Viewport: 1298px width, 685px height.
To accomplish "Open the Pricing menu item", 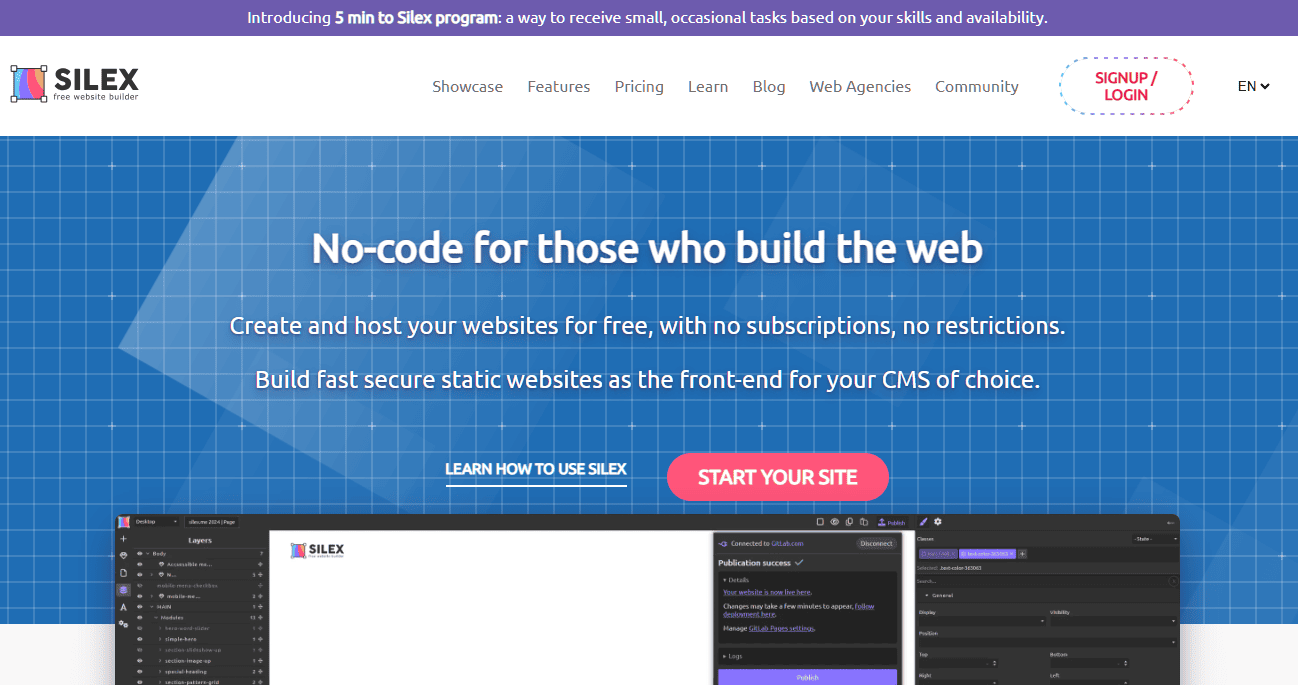I will click(639, 86).
